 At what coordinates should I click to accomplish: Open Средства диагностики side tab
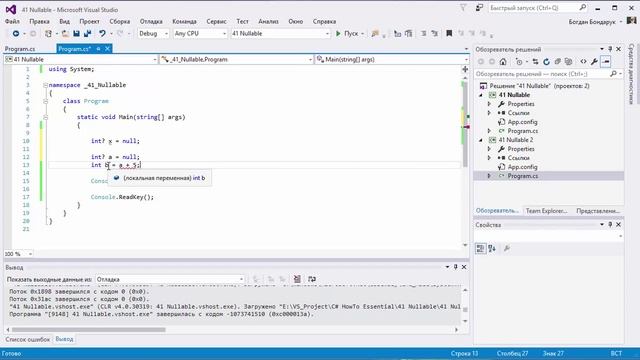631,74
